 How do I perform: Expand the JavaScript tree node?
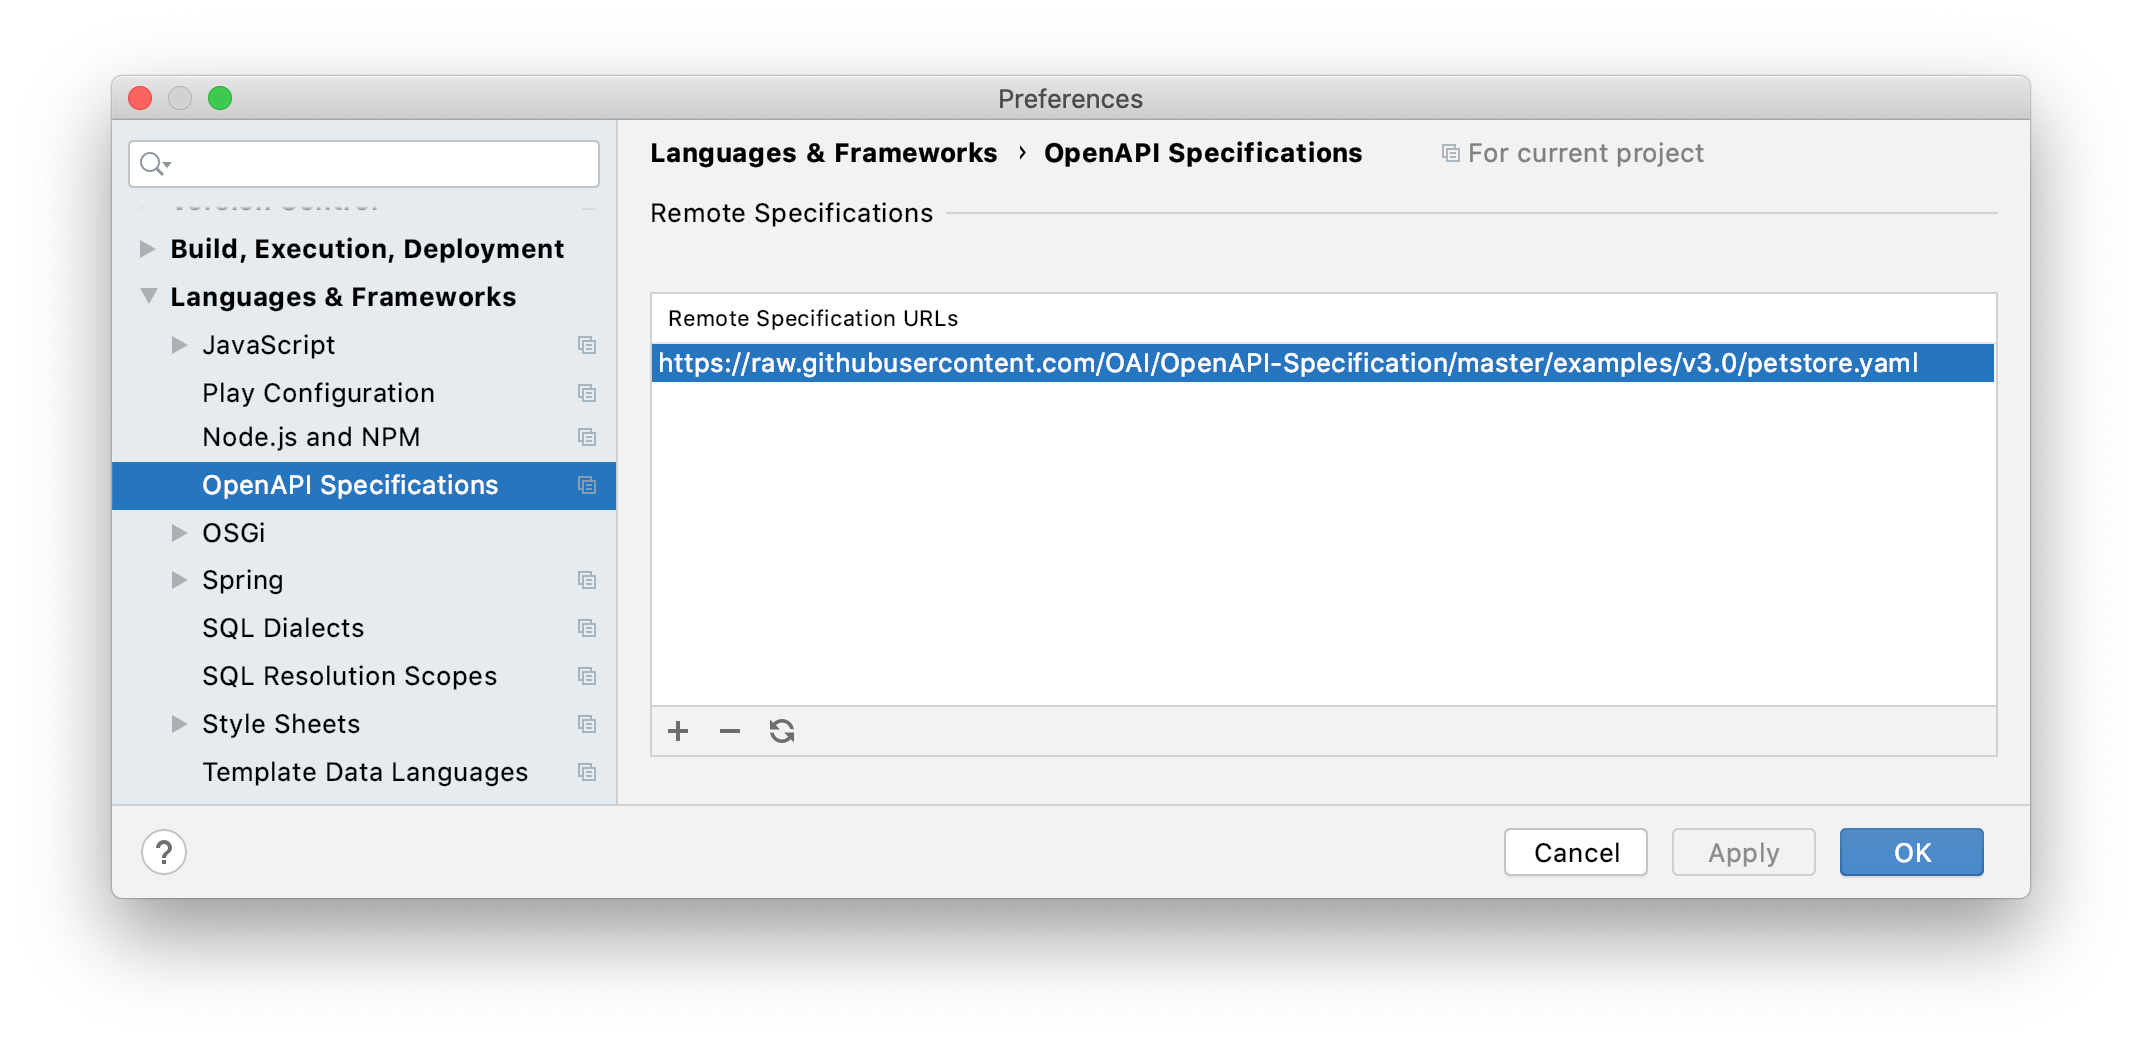tap(180, 345)
